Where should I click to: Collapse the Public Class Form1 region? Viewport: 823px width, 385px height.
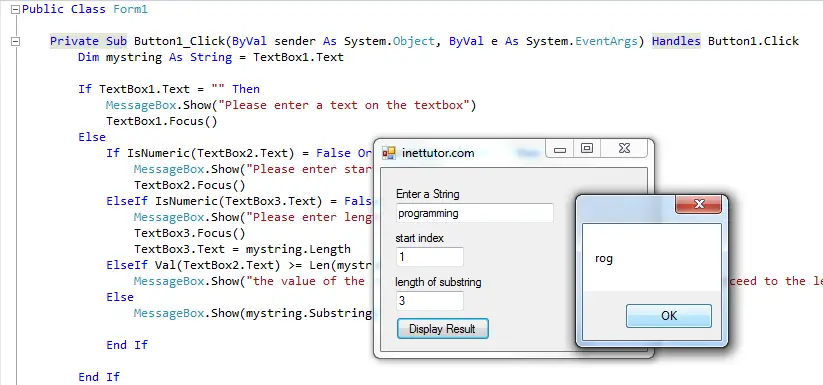[15, 9]
